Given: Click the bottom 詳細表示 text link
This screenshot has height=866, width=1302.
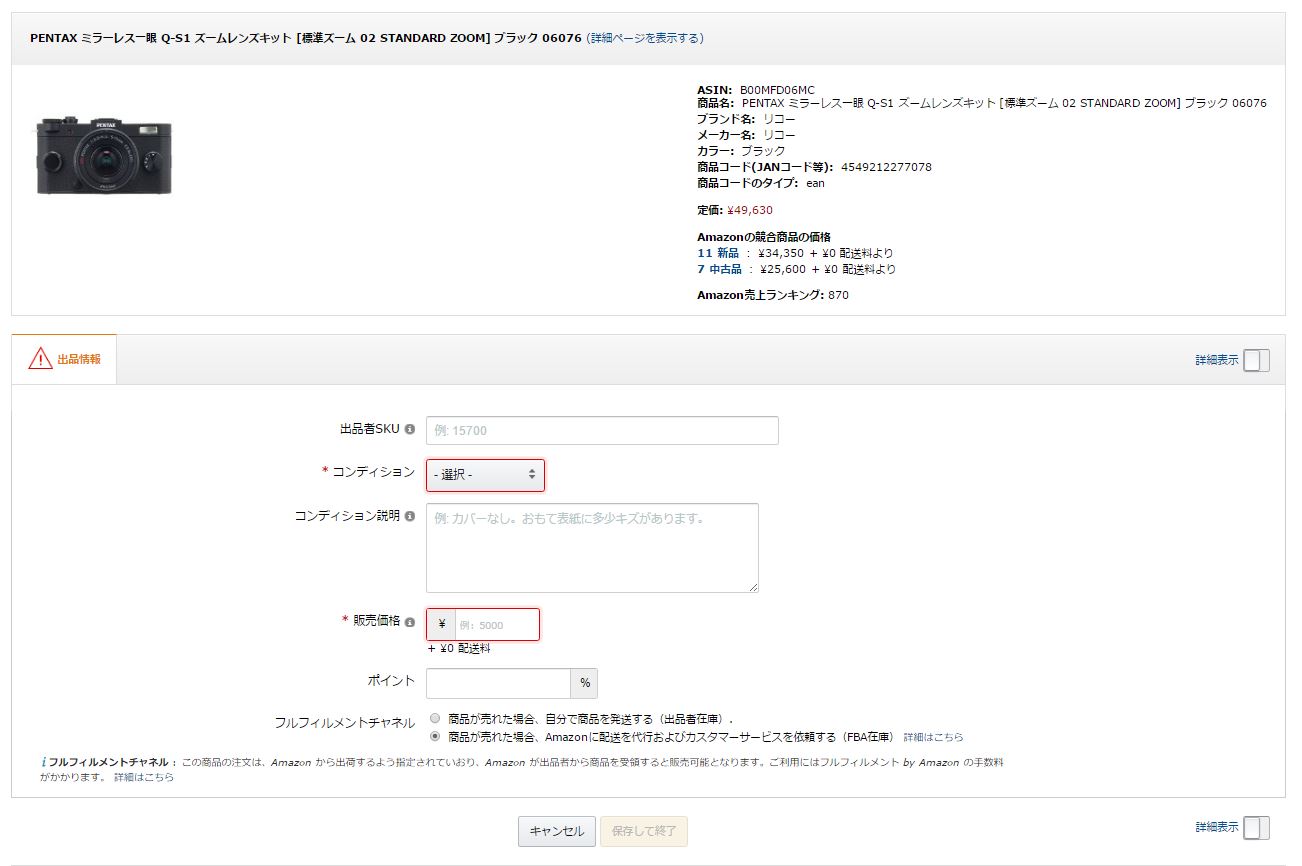Looking at the screenshot, I should click(1217, 827).
